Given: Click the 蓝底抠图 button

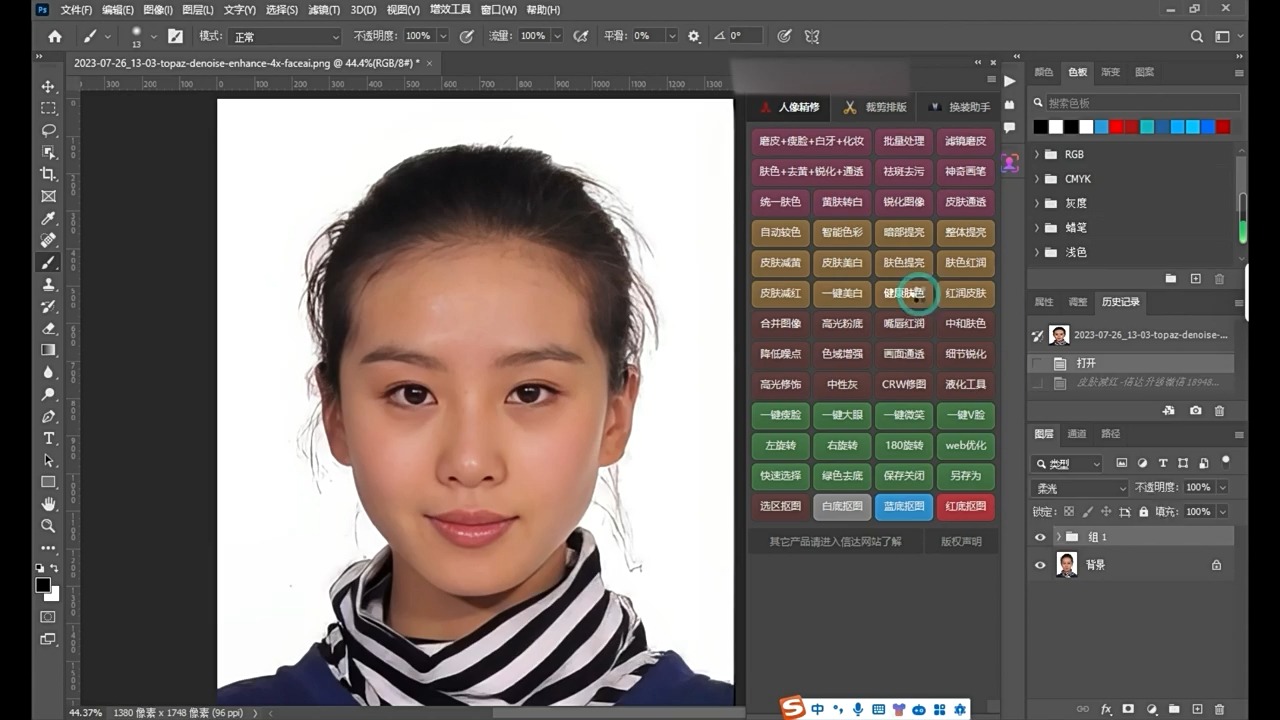Looking at the screenshot, I should (x=903, y=506).
